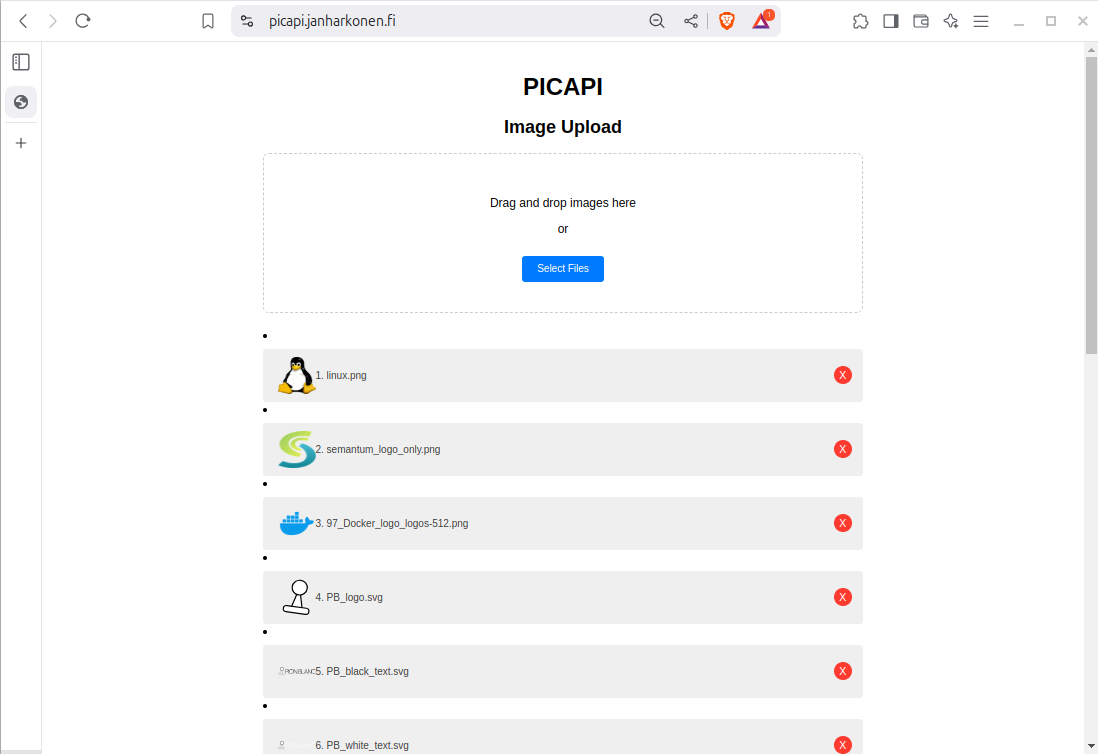Remove semantum_logo_only.png with its red X
Viewport: 1098px width, 754px height.
click(x=842, y=449)
